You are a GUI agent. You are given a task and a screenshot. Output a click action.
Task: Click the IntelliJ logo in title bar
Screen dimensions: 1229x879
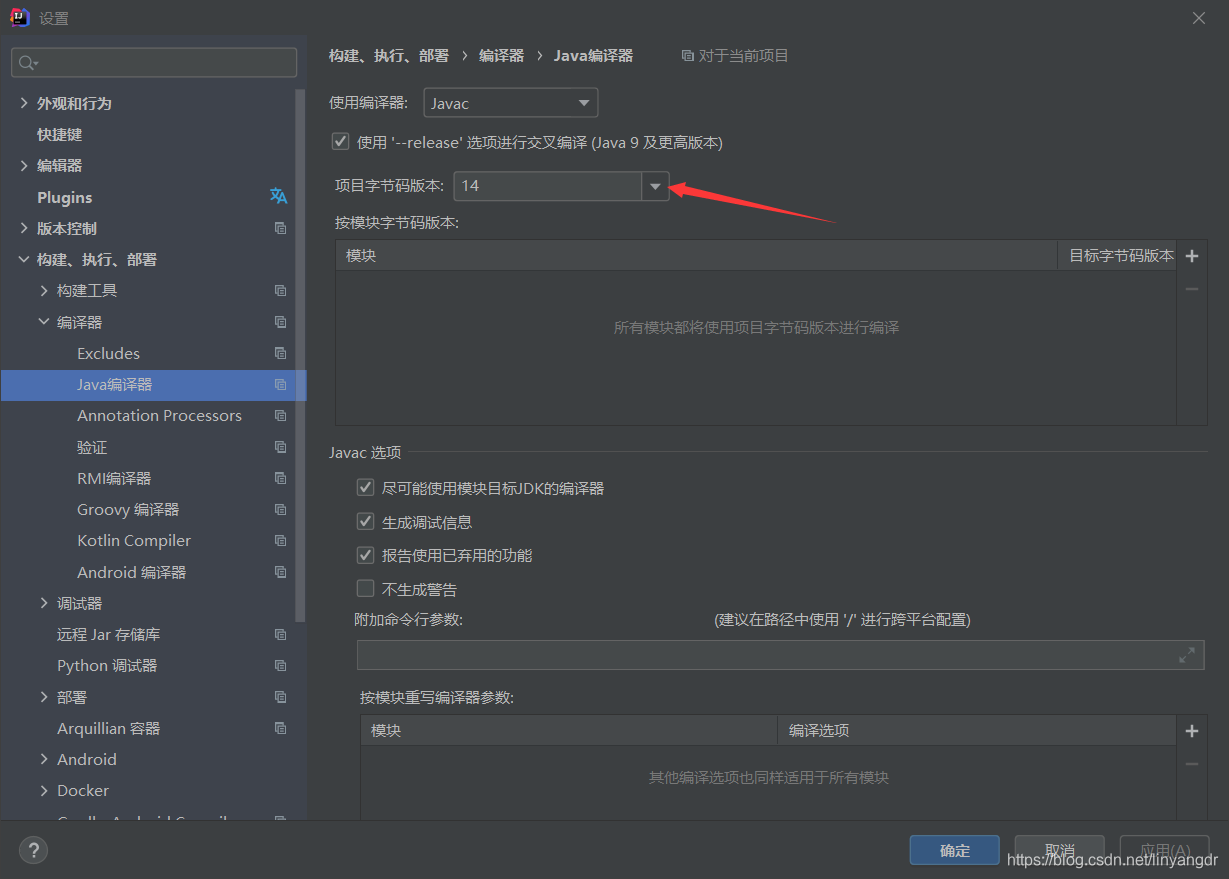point(19,18)
